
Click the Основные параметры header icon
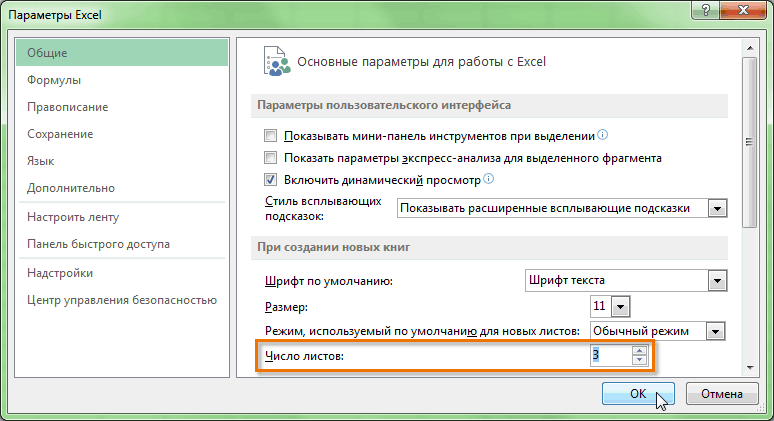pyautogui.click(x=276, y=61)
